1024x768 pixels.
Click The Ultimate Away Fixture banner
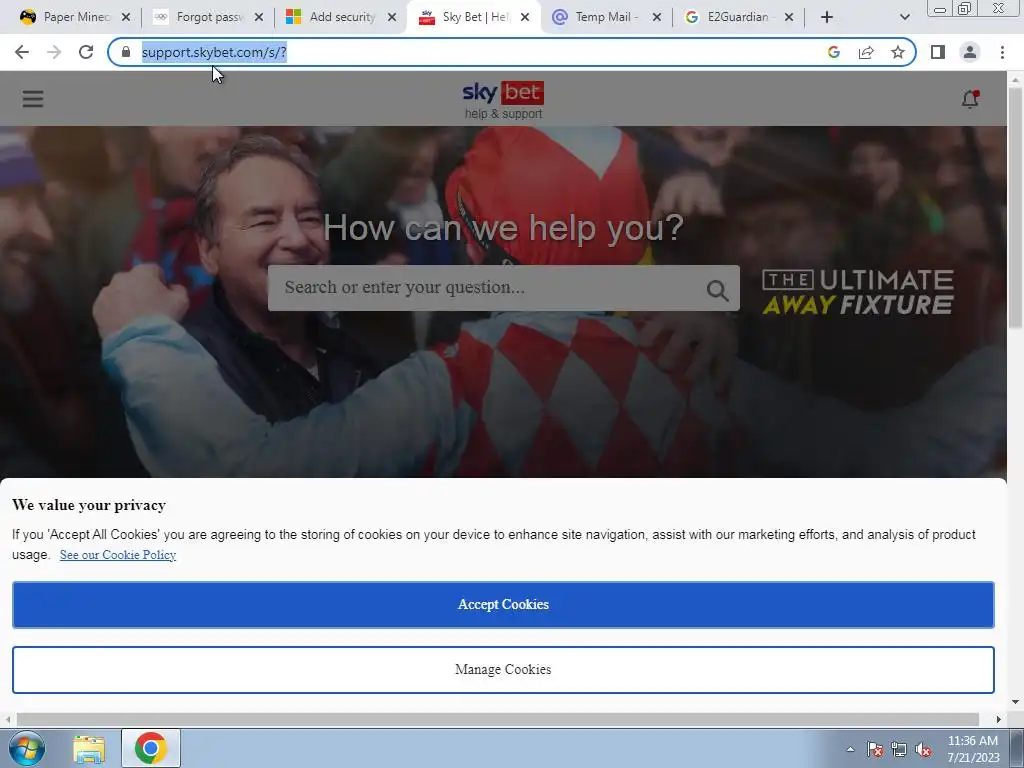[x=857, y=292]
